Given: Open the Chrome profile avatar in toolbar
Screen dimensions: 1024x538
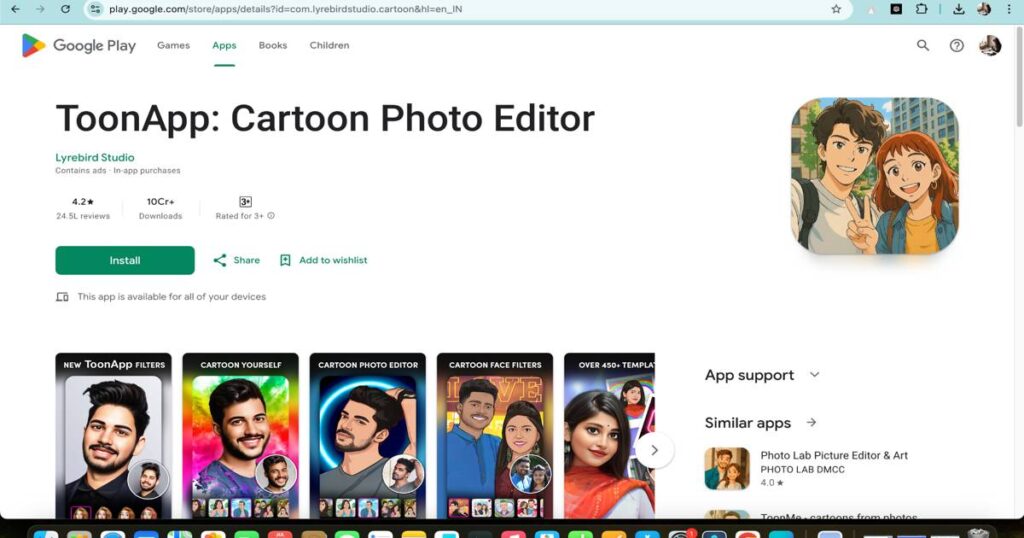Looking at the screenshot, I should tap(984, 9).
